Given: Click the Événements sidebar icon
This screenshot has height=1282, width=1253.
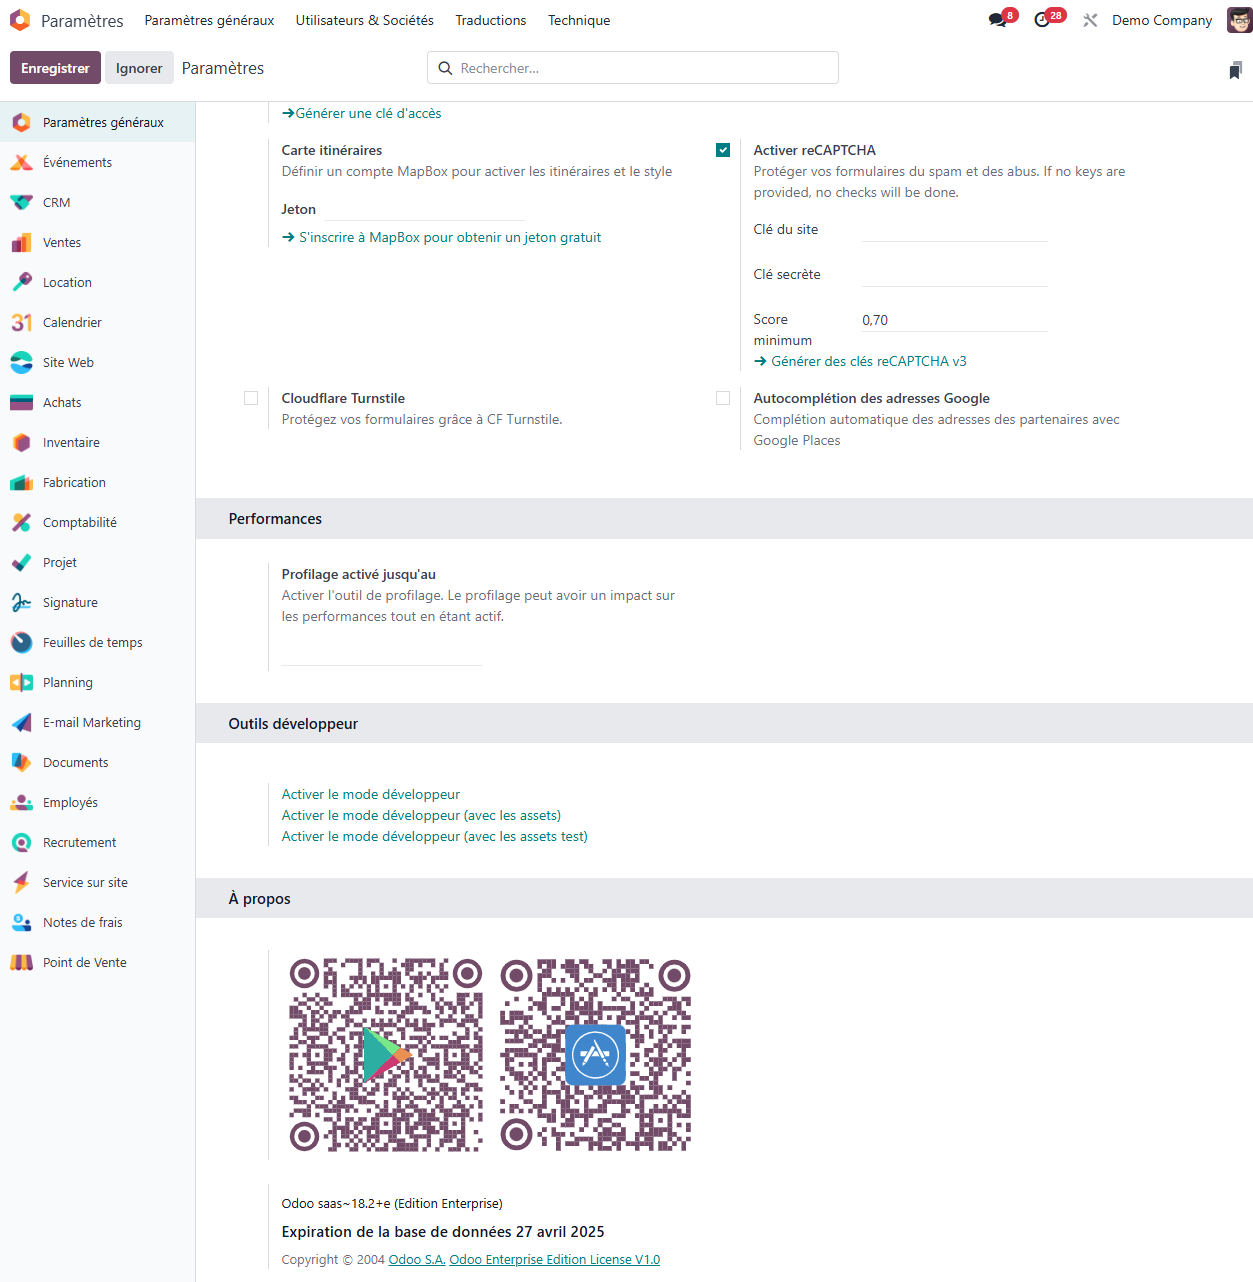Looking at the screenshot, I should 22,162.
